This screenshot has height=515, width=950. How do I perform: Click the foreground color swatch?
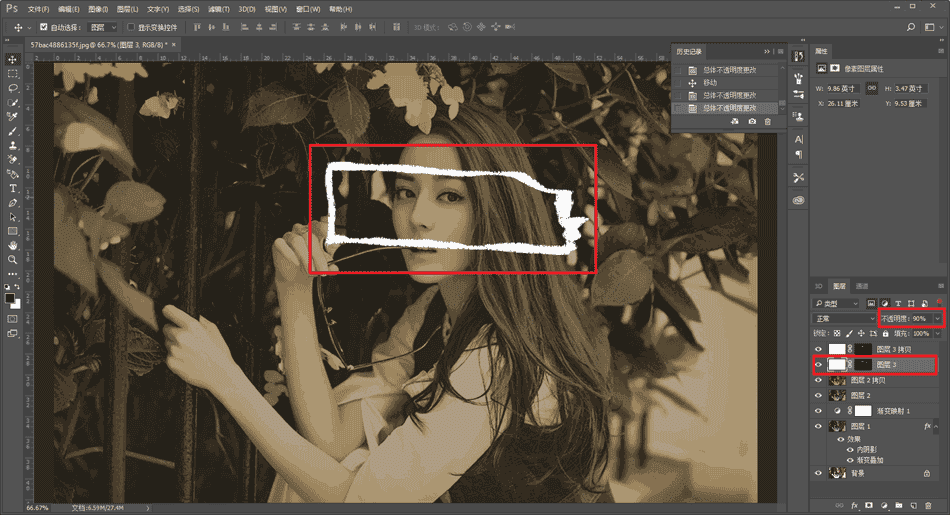point(10,297)
